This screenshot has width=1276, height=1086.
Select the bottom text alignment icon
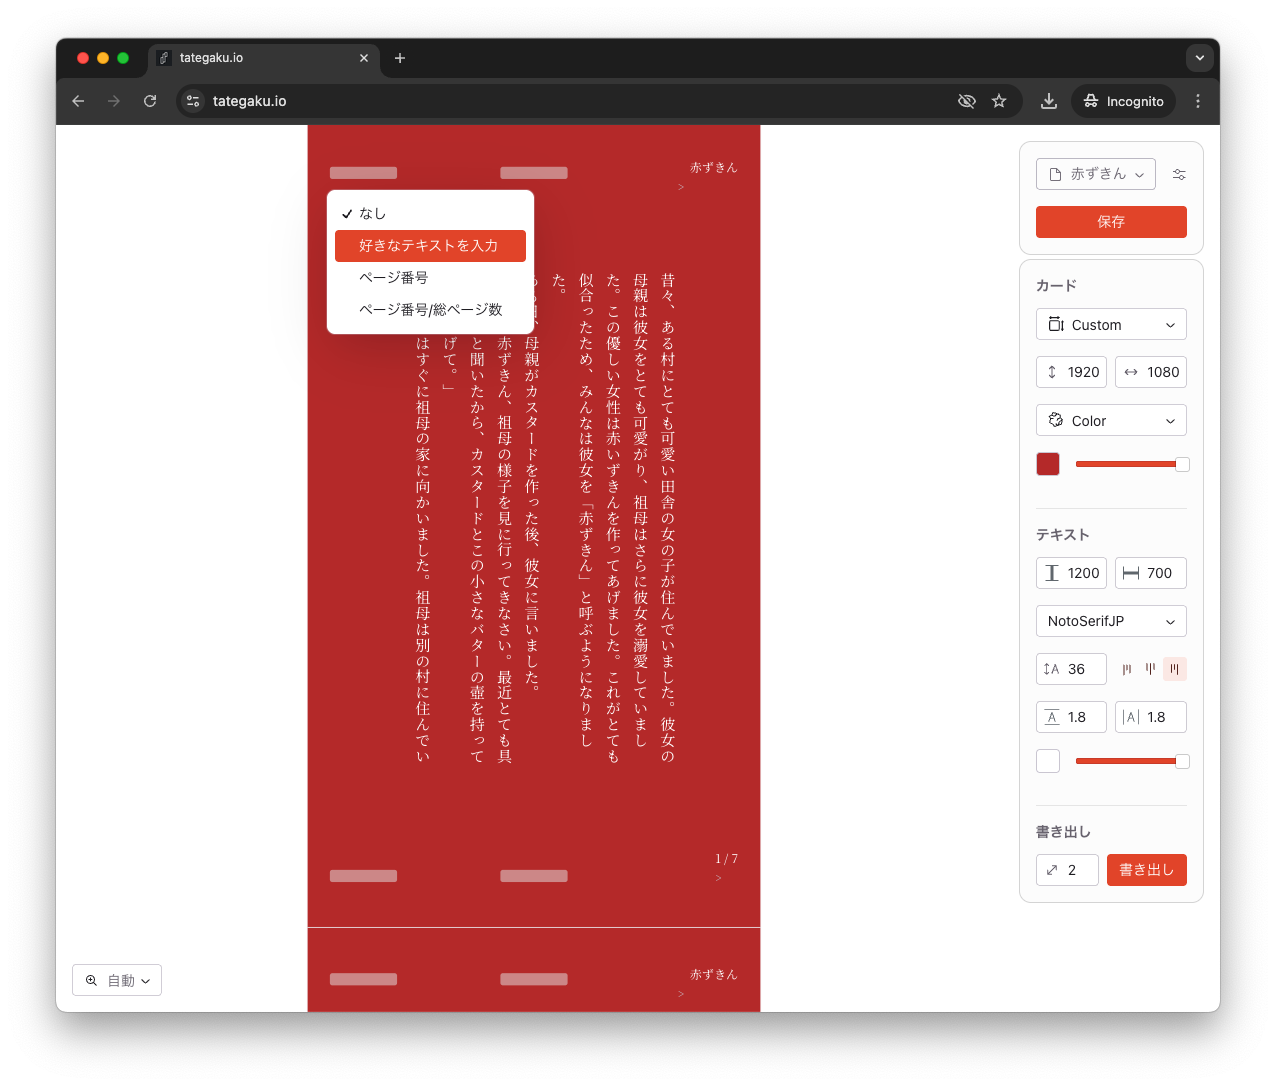[1175, 668]
